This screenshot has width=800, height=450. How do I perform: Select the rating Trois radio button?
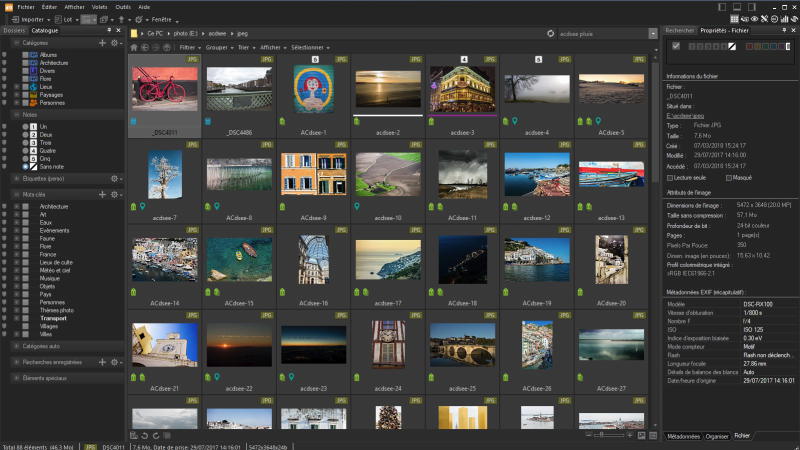pos(25,143)
